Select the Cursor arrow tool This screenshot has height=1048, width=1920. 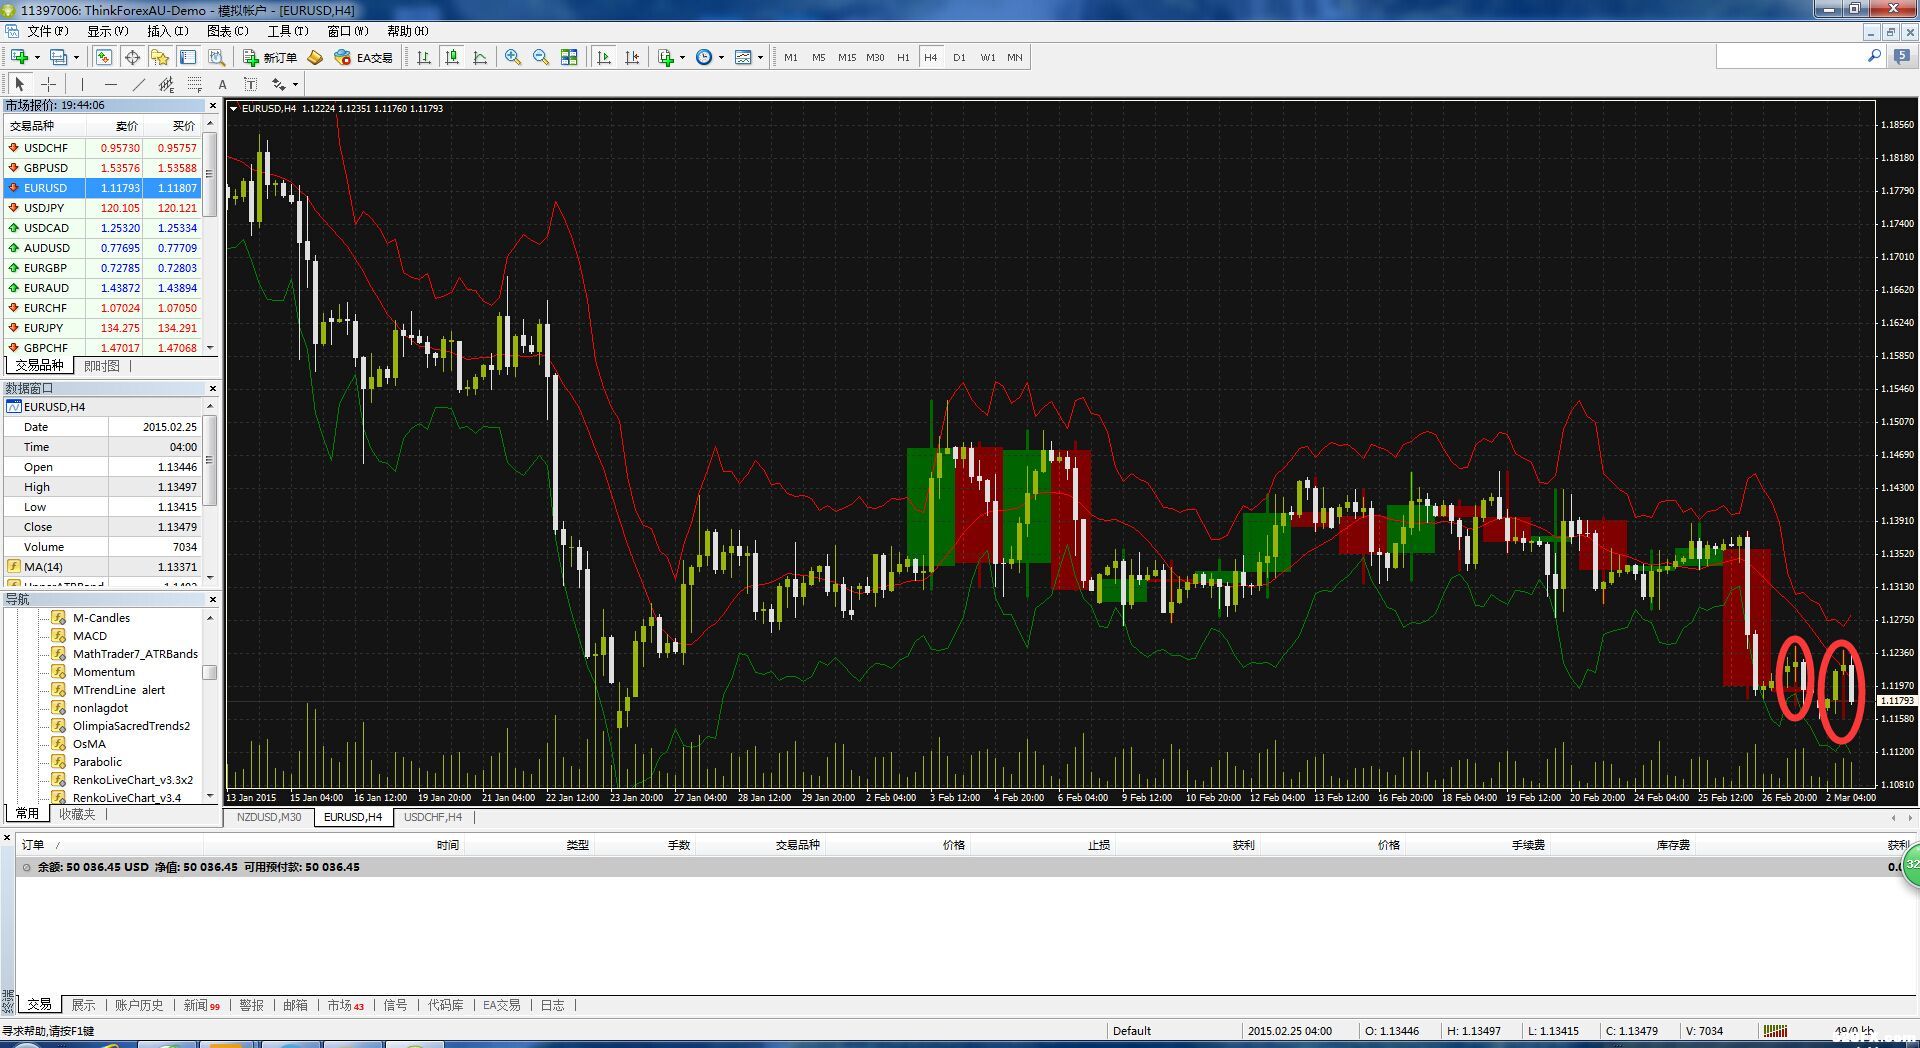click(x=19, y=84)
